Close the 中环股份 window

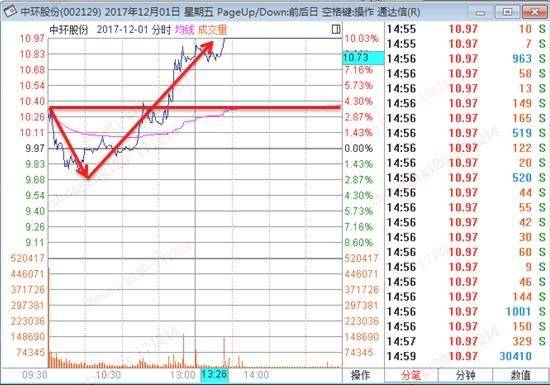(535, 12)
